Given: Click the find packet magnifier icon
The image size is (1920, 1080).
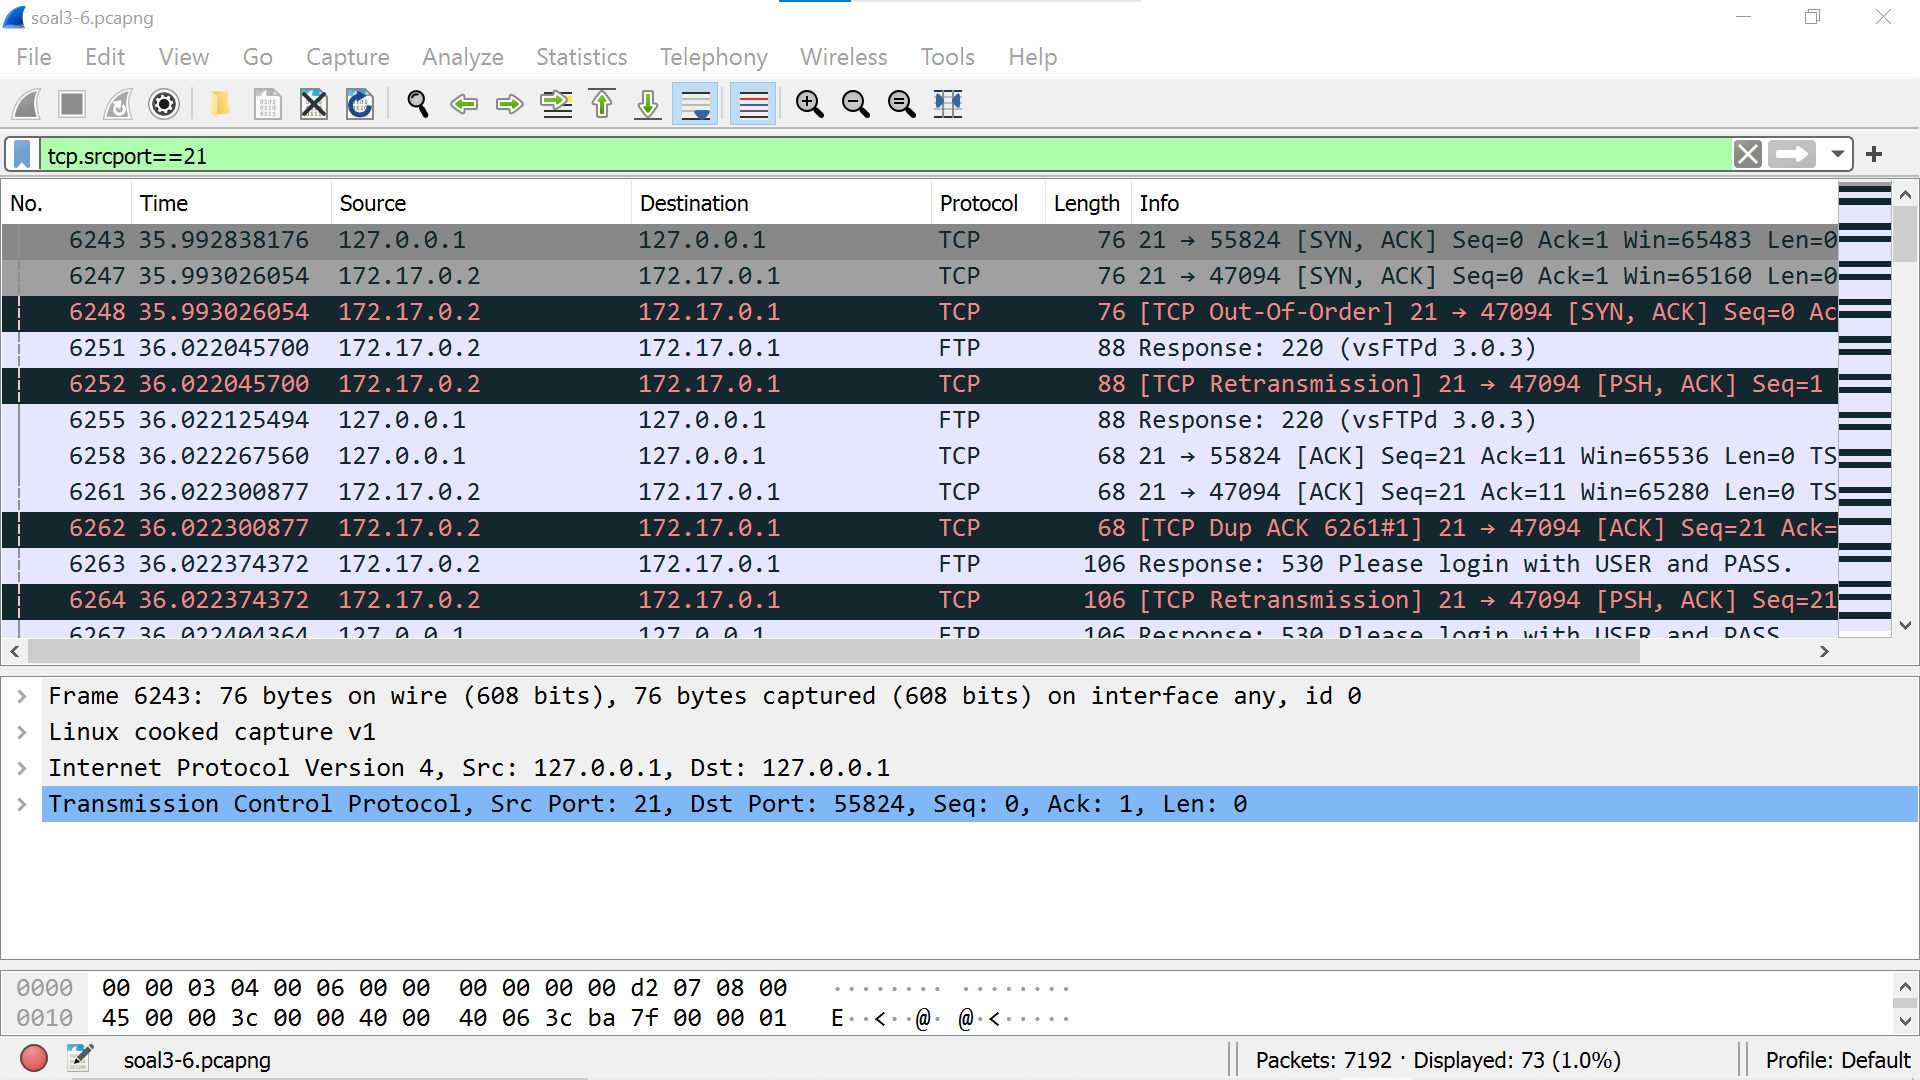Looking at the screenshot, I should [x=418, y=104].
